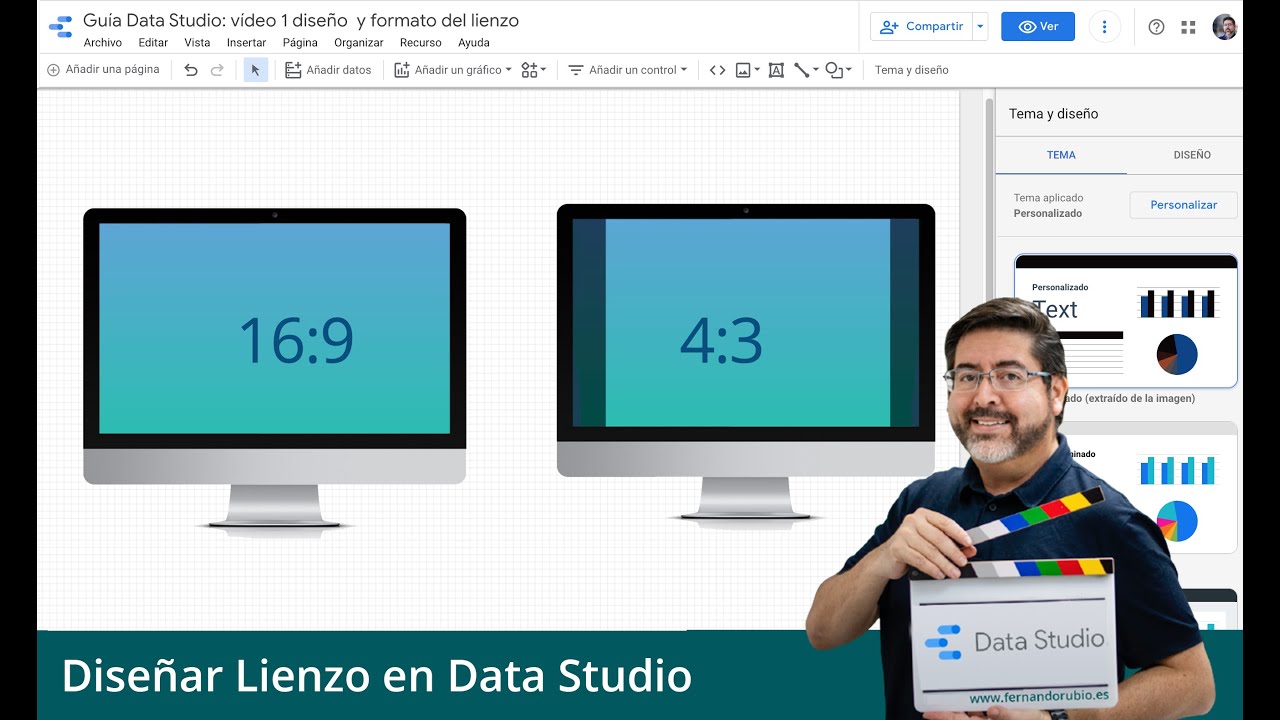Open the three-dot more options menu
Viewport: 1280px width, 720px height.
click(x=1104, y=27)
